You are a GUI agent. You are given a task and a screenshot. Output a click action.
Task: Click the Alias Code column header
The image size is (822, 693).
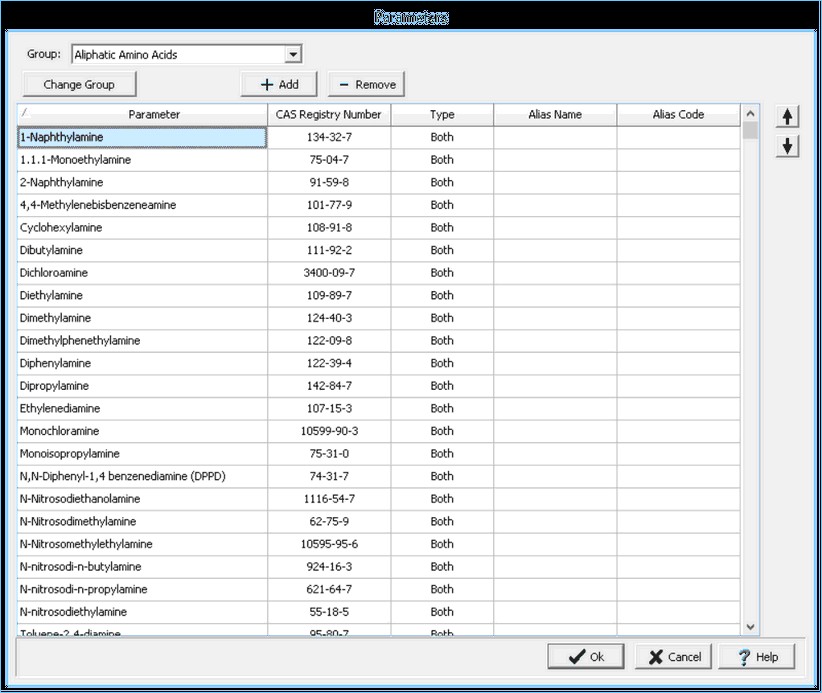coord(678,115)
